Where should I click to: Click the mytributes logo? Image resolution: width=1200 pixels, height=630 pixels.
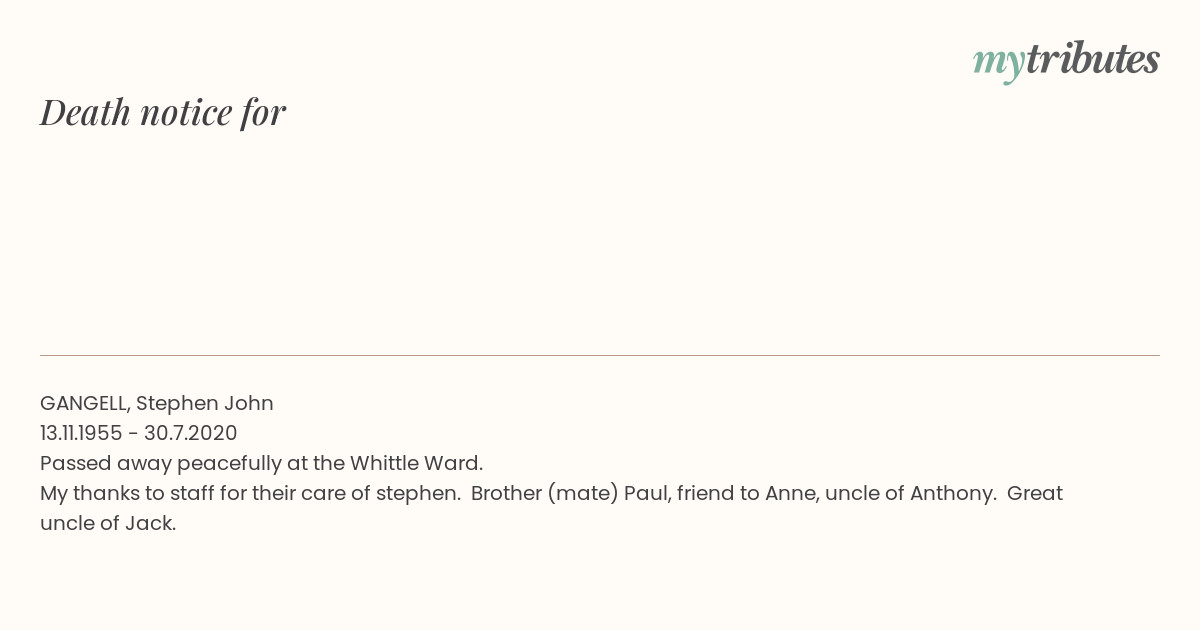tap(1066, 61)
